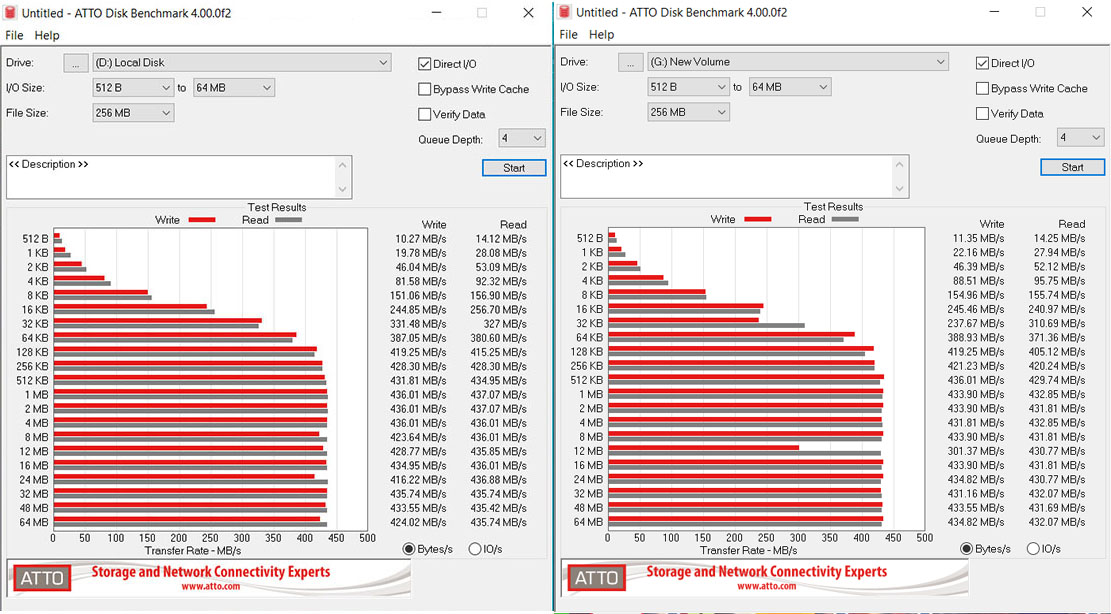The image size is (1111, 614).
Task: Click Test Results heading in left window
Action: click(x=277, y=207)
